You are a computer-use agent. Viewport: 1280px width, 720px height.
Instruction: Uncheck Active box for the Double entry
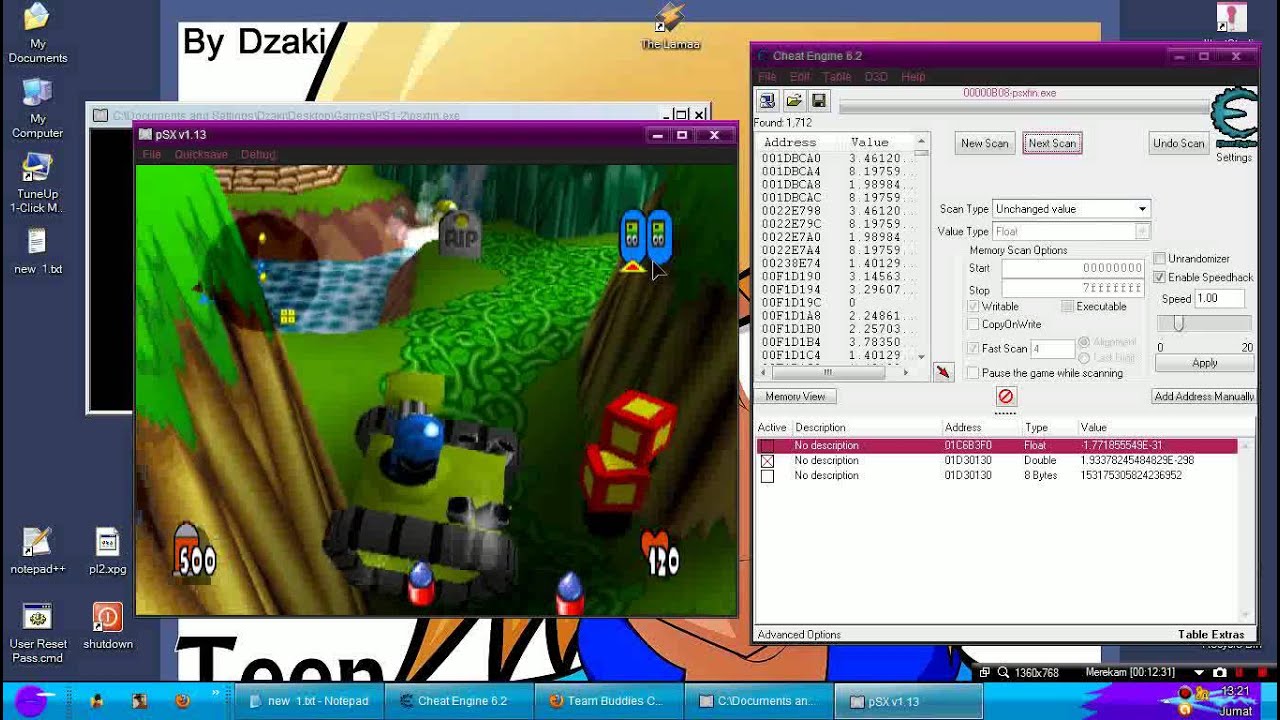(x=767, y=461)
